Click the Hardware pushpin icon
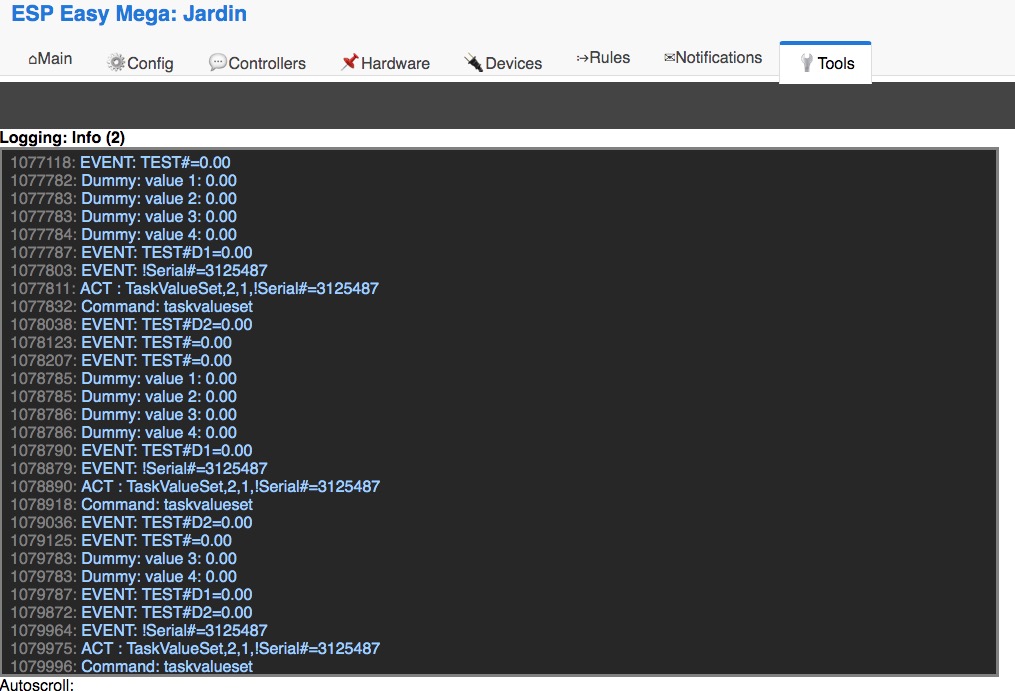Image resolution: width=1015 pixels, height=691 pixels. pos(350,62)
